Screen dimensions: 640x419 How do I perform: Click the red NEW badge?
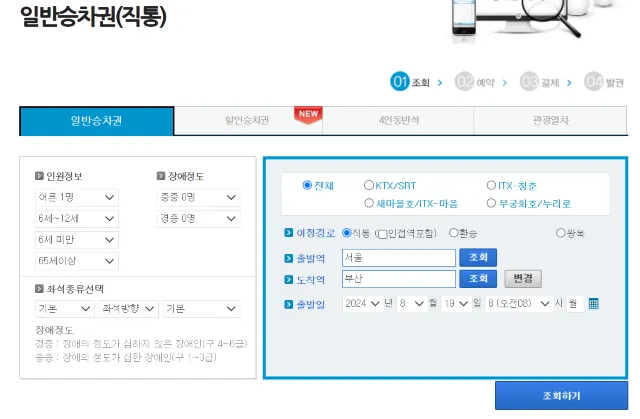308,113
